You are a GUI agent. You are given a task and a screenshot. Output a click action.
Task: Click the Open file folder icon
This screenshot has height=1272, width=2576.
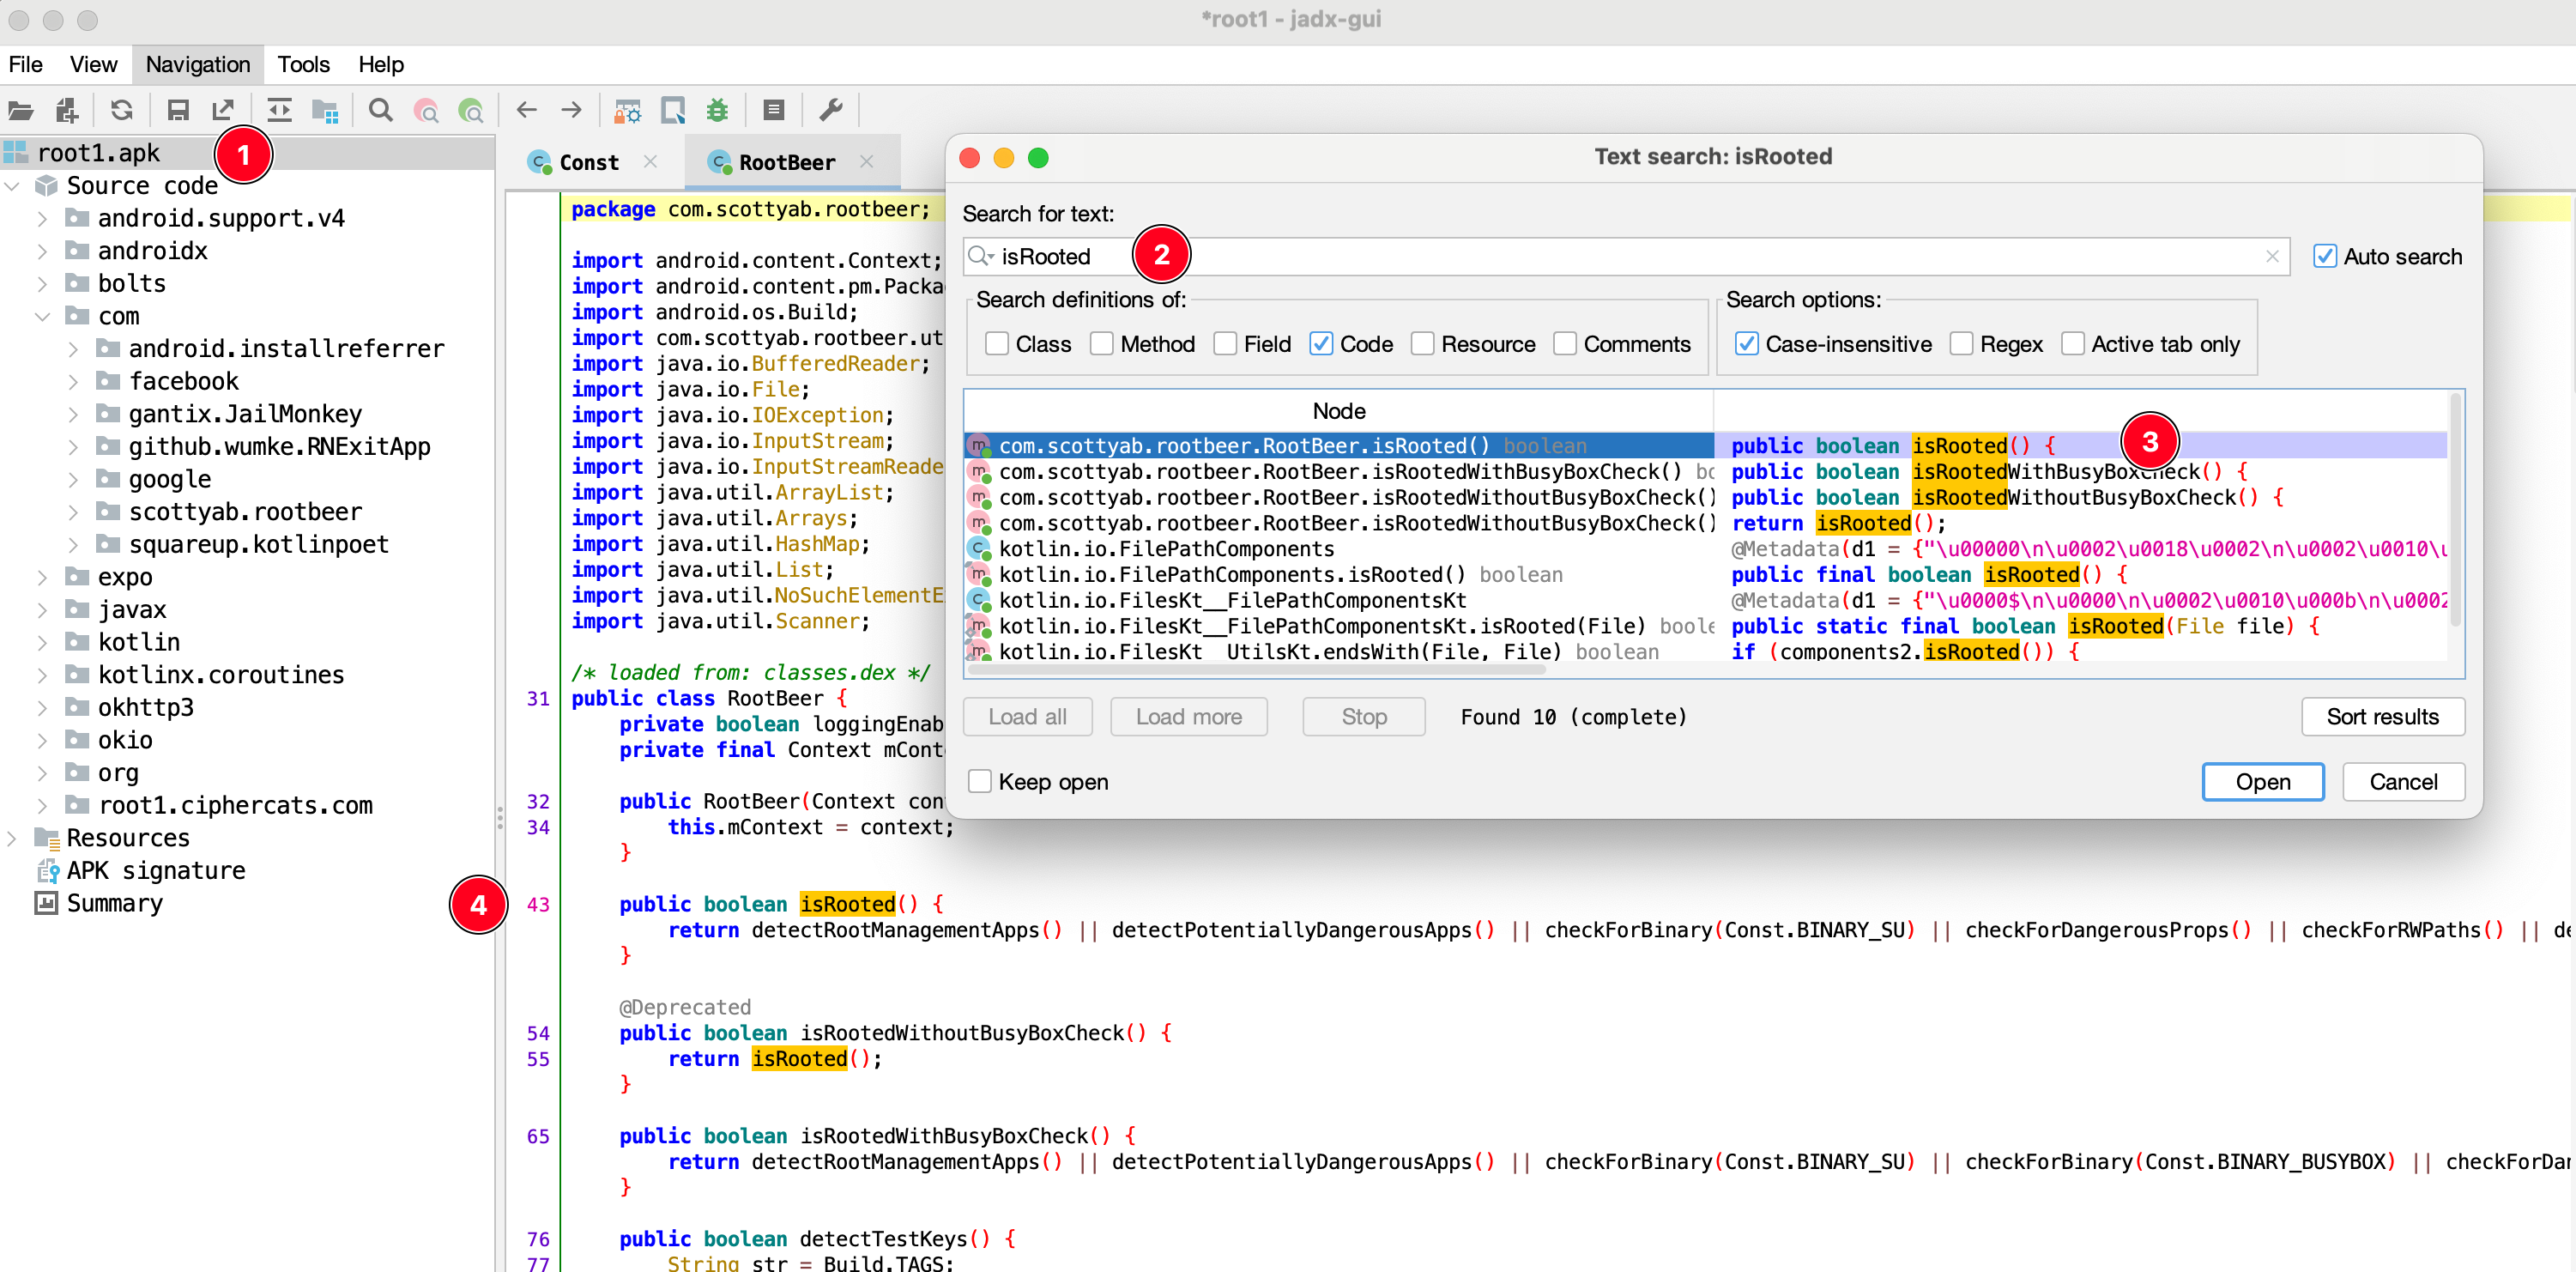[21, 110]
